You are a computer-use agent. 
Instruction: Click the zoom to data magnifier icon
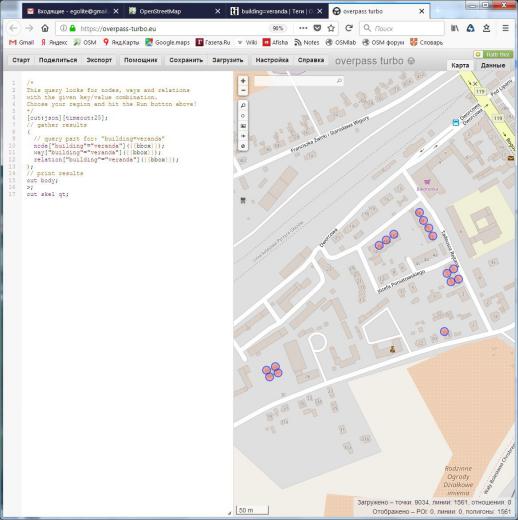click(243, 105)
